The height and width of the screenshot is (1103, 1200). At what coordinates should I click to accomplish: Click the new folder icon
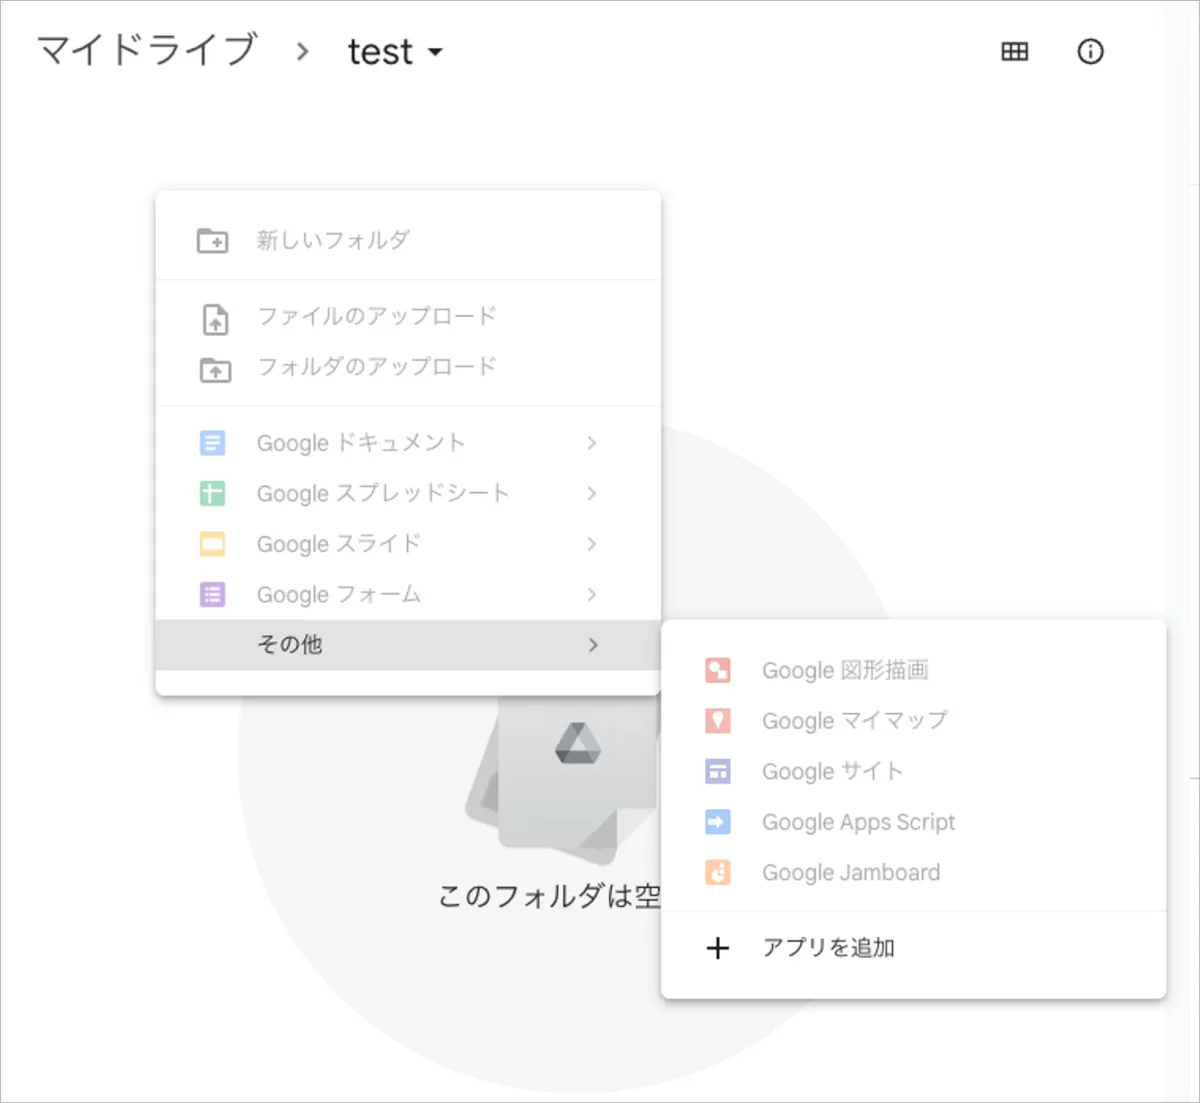(212, 241)
